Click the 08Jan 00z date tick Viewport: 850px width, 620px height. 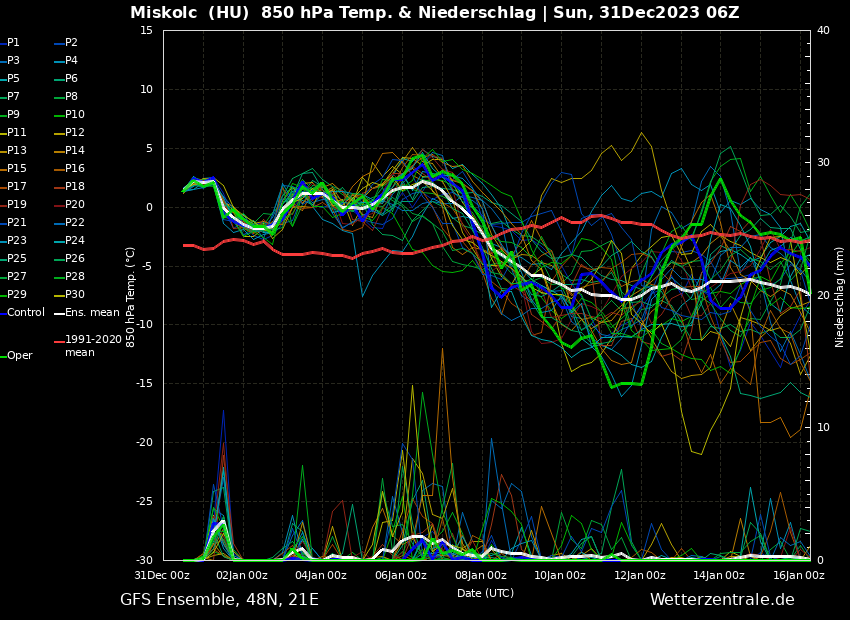click(x=481, y=575)
